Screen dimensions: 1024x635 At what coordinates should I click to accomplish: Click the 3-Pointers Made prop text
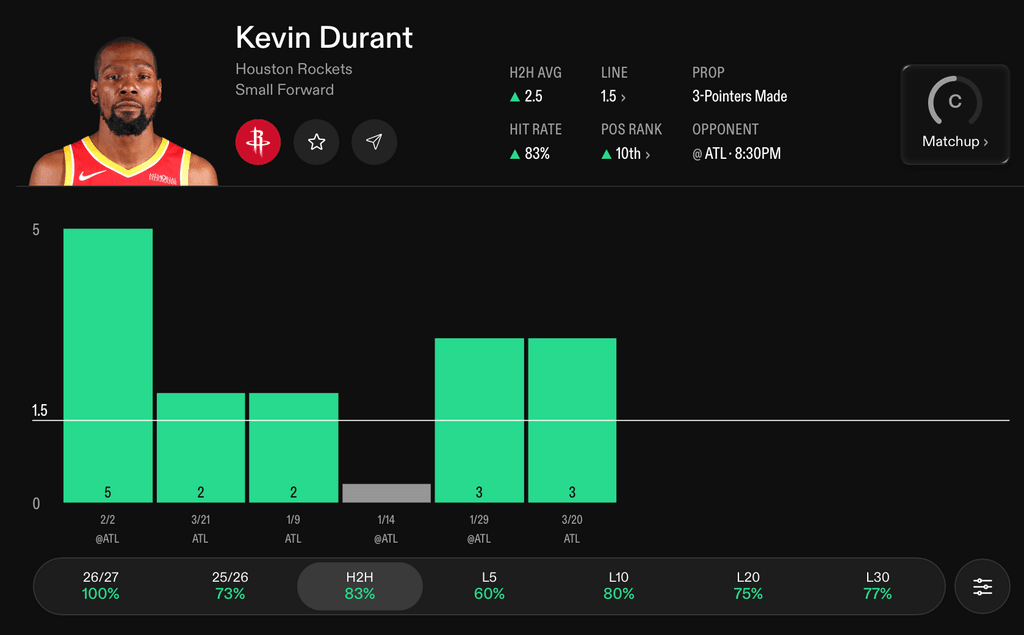[x=739, y=97]
